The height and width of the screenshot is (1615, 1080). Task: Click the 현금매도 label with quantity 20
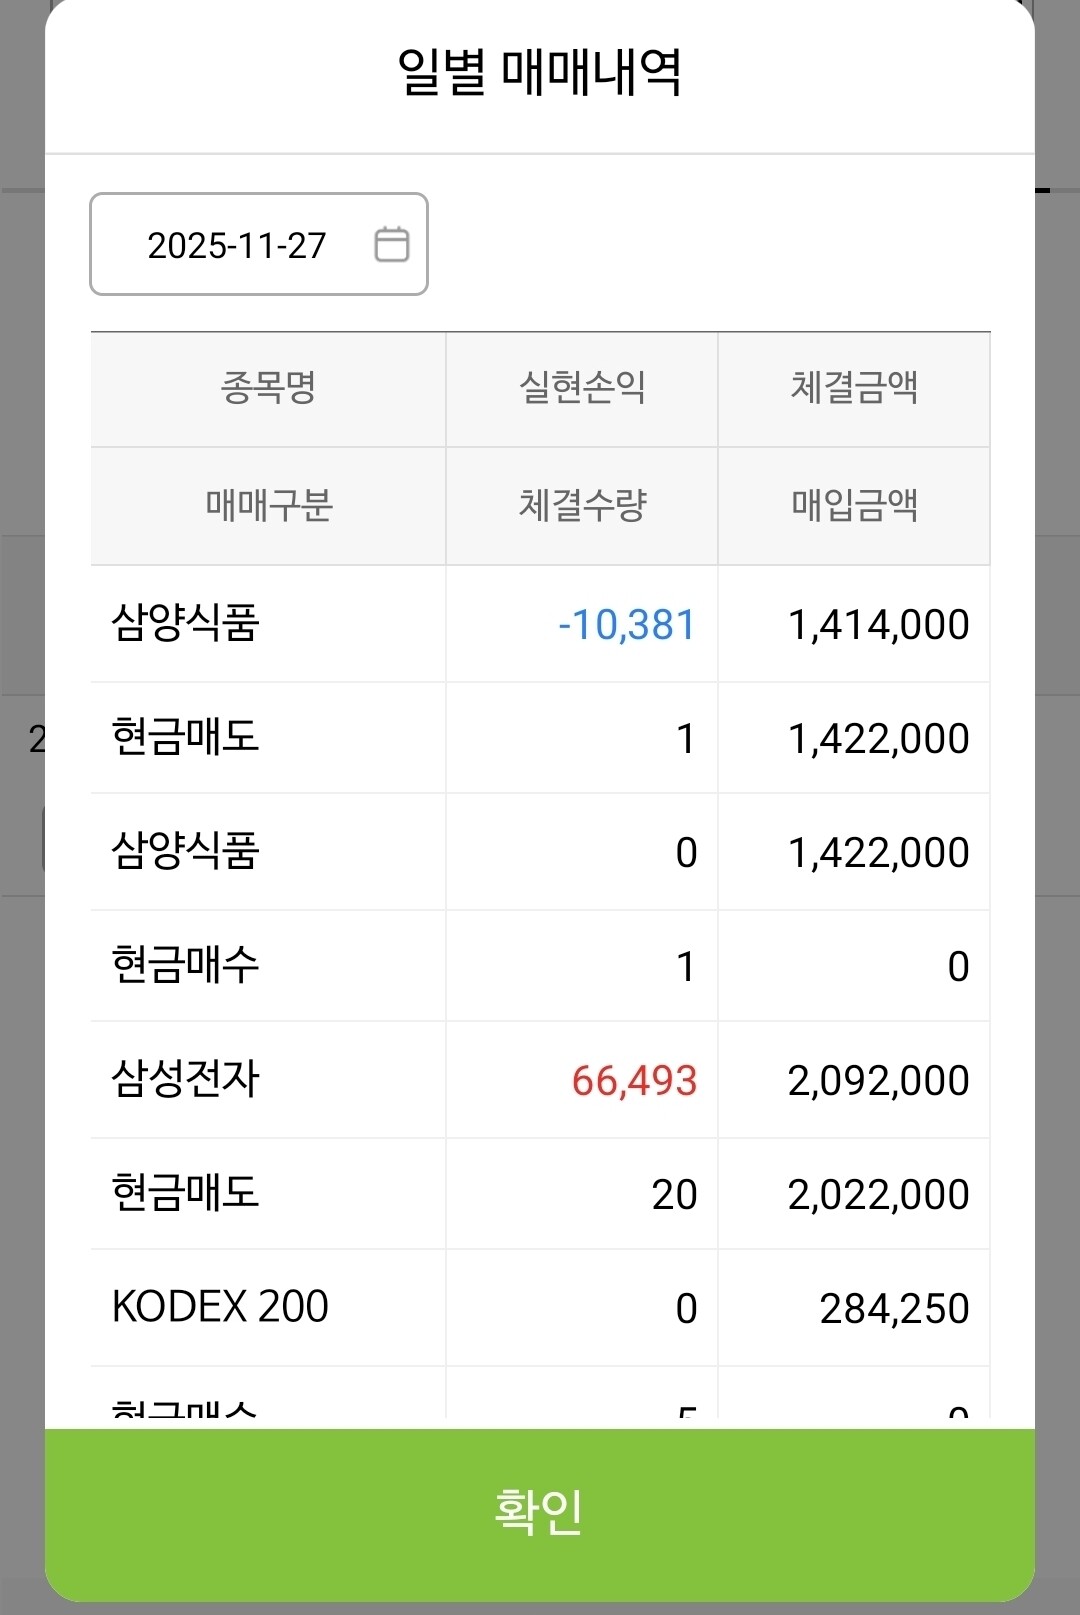185,1193
